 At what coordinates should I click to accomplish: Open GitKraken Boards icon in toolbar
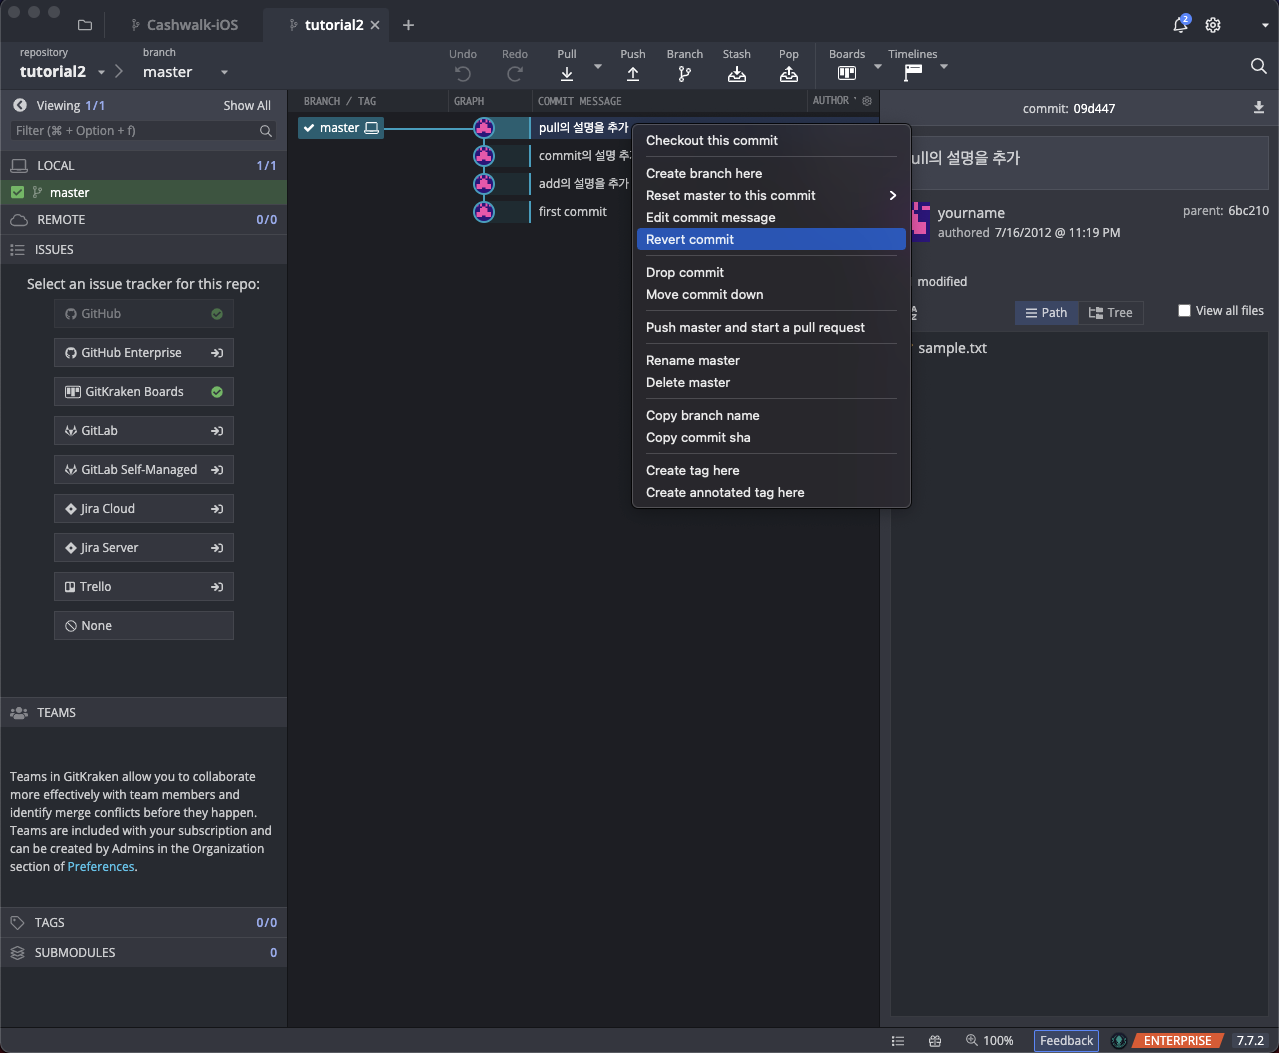[847, 73]
